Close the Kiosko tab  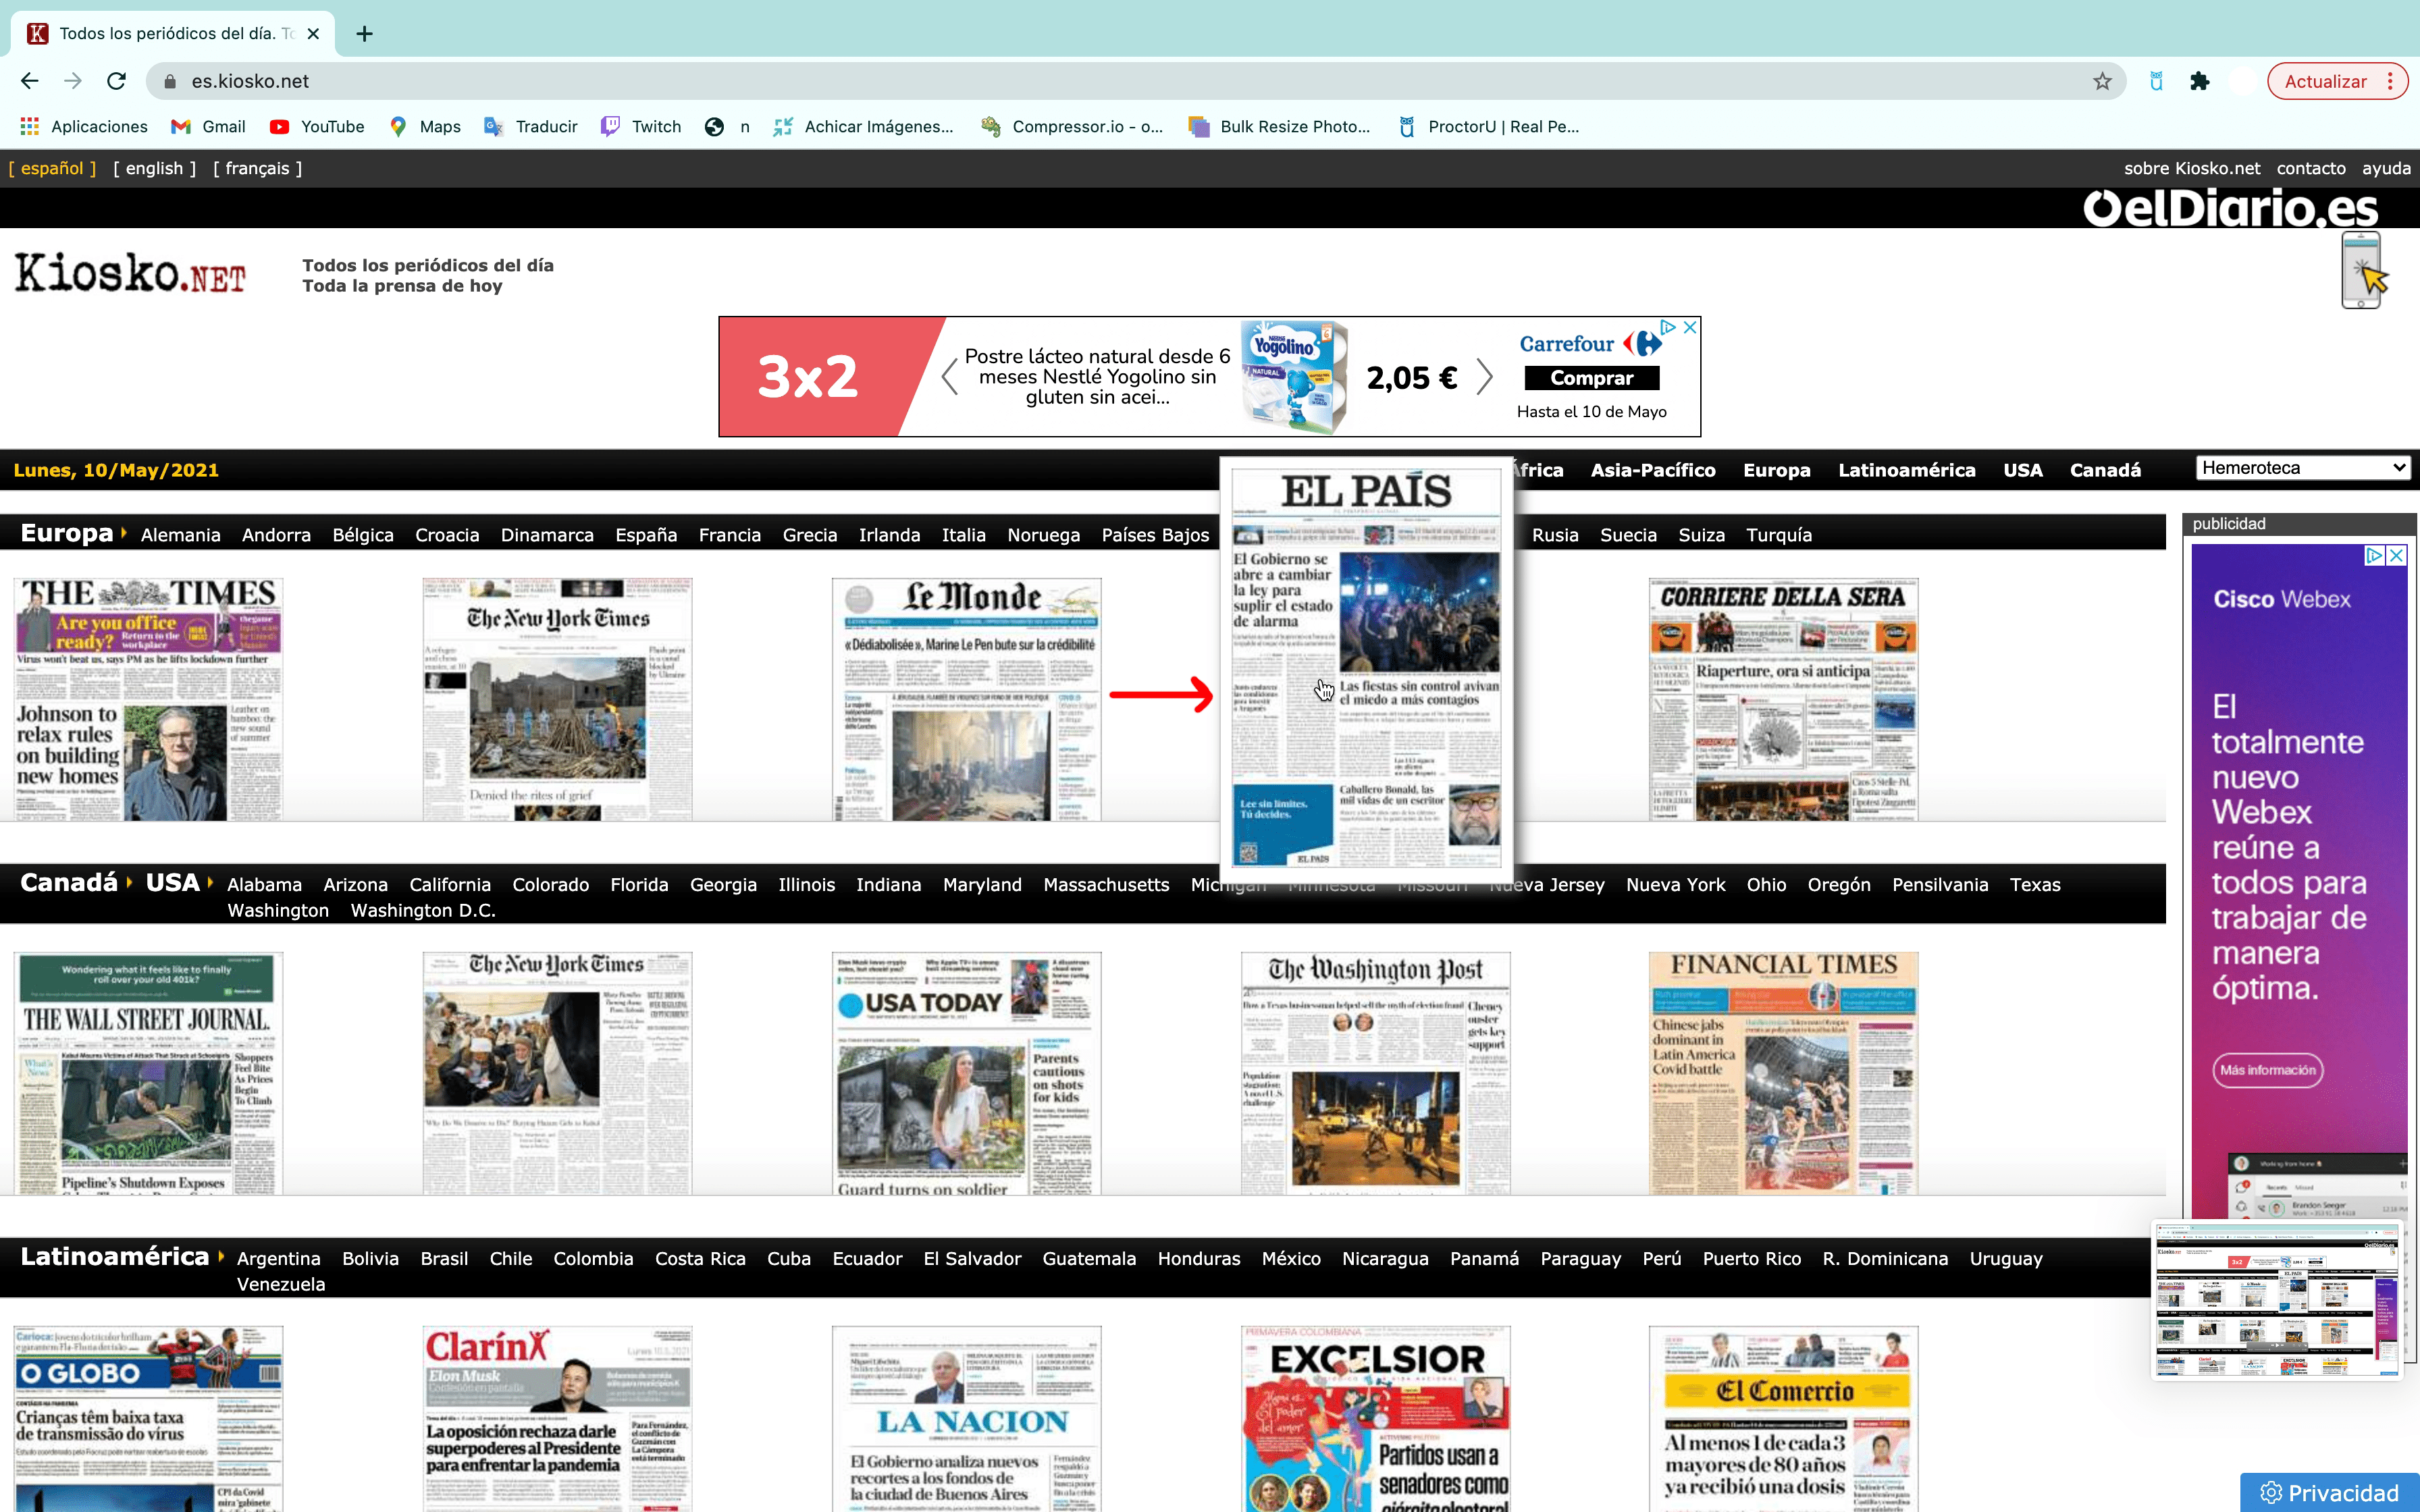pos(313,34)
